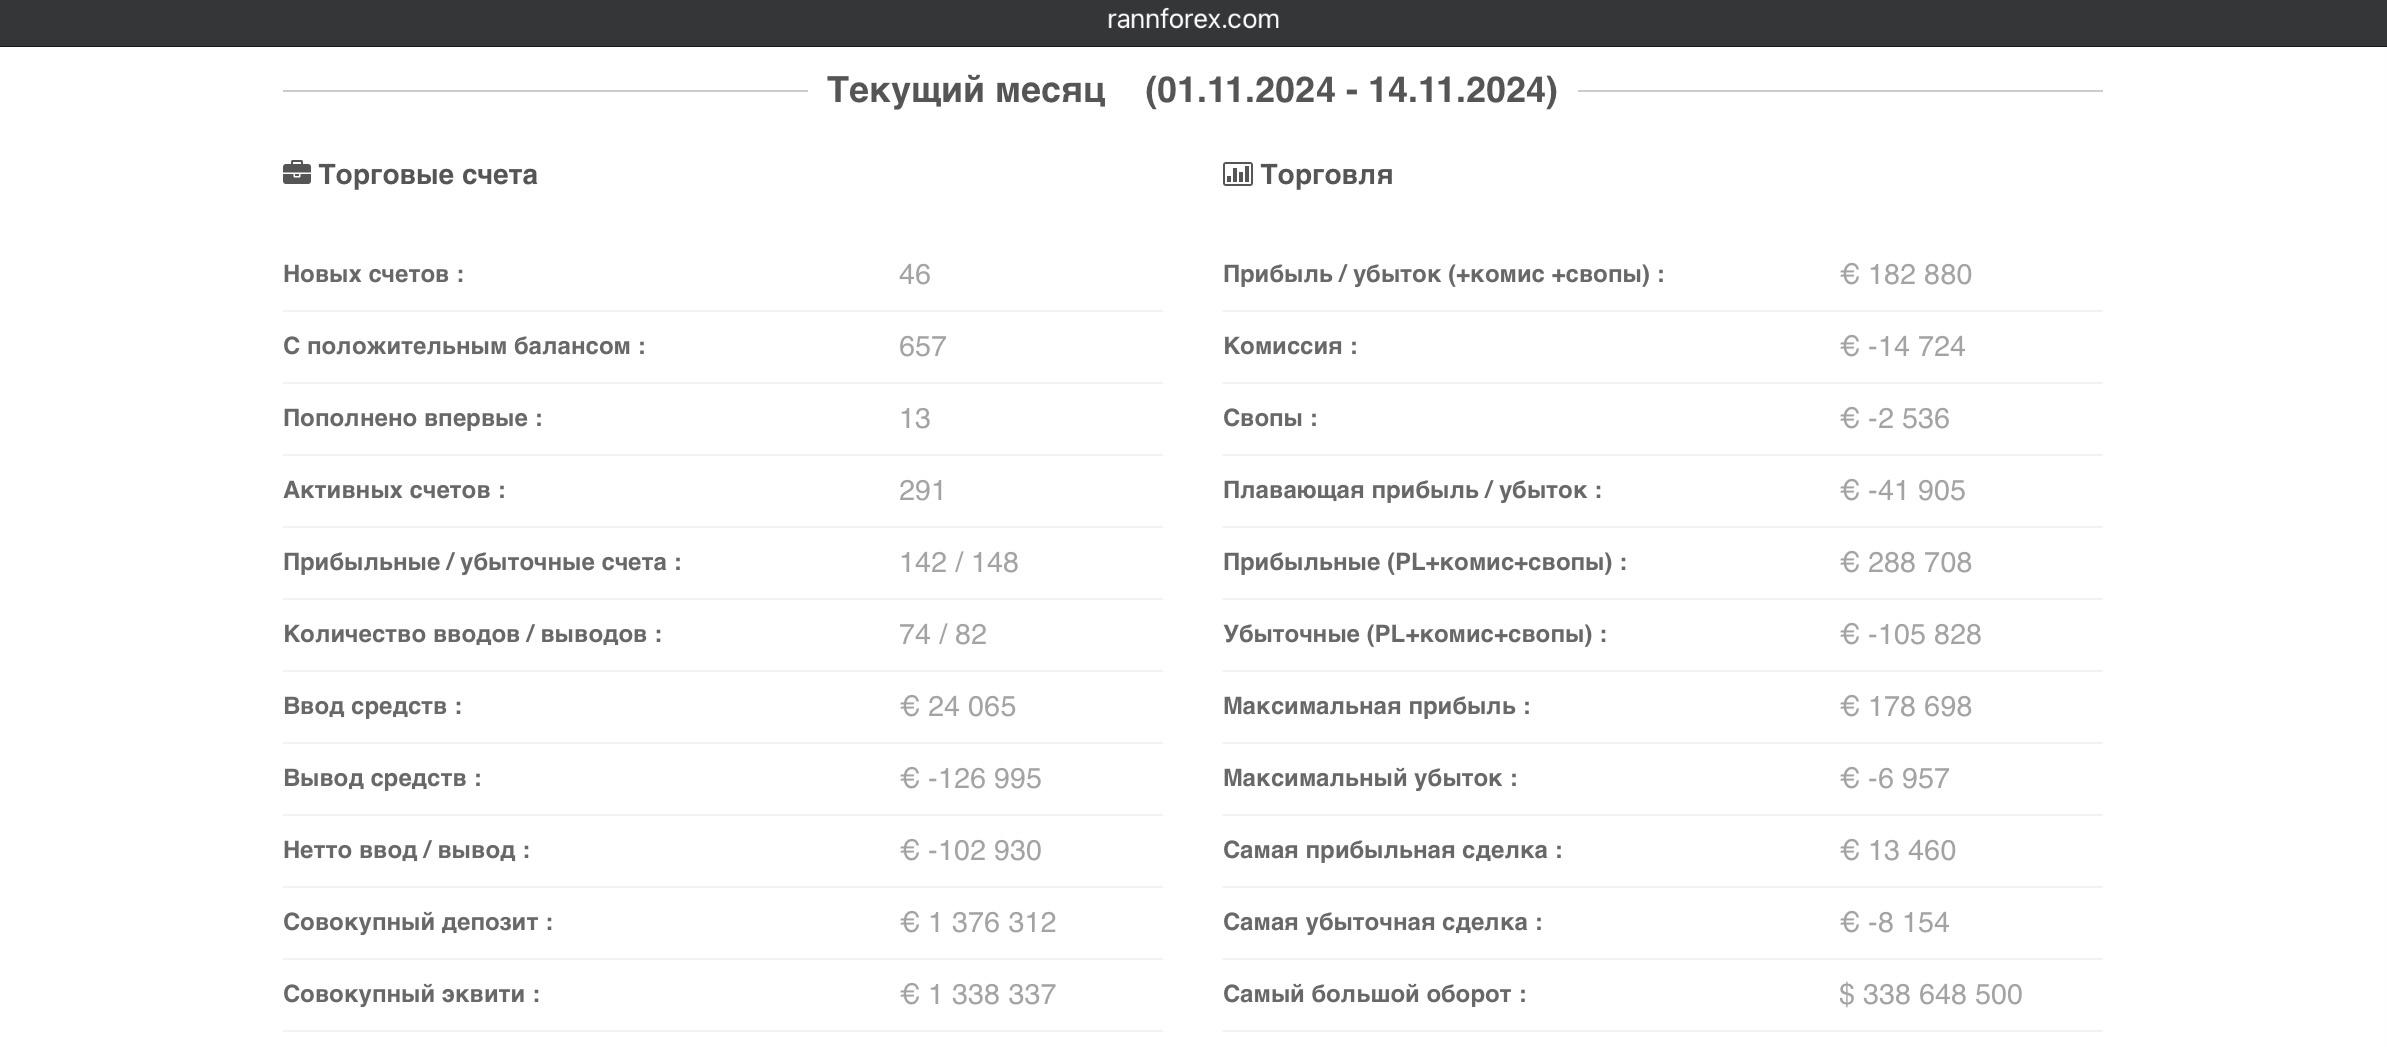Viewport: 2387px width, 1047px height.
Task: Select the value € -41 905
Action: pos(1902,490)
